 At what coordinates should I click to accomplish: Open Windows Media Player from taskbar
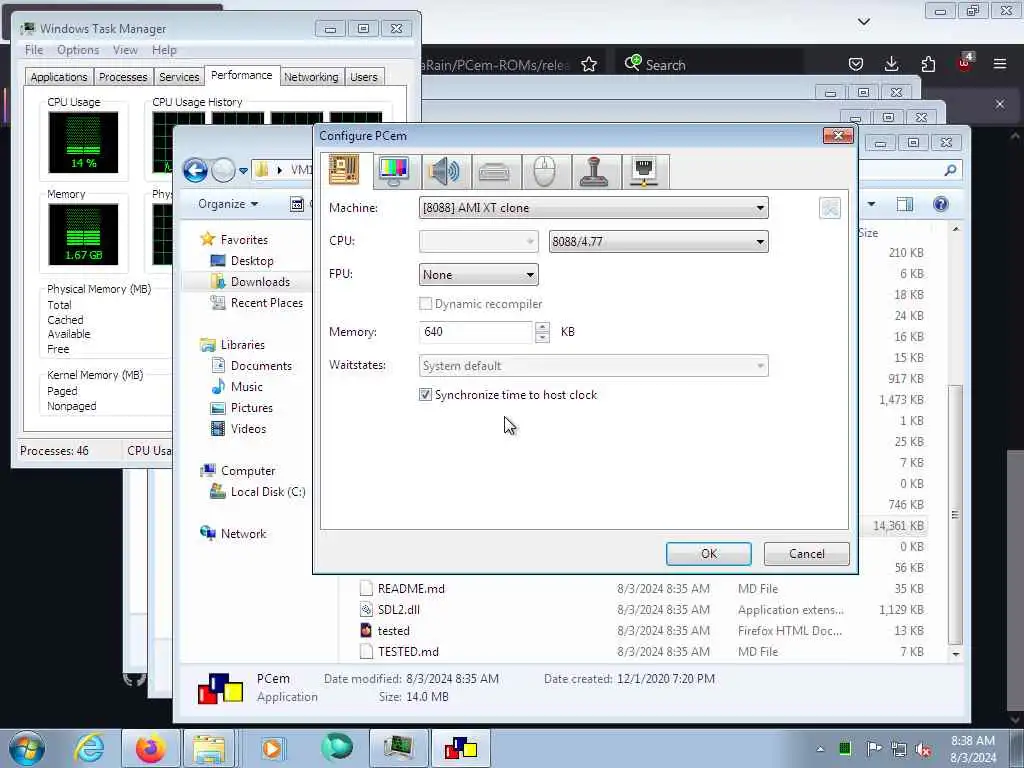point(272,748)
